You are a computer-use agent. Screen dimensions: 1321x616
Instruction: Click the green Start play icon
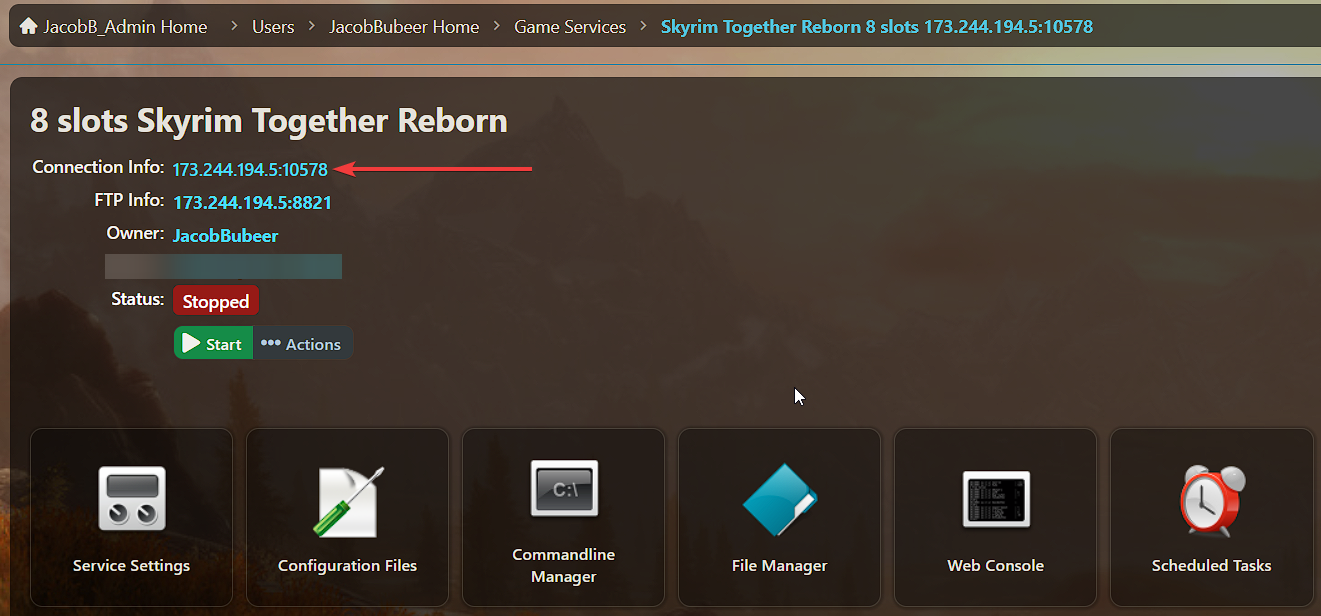(192, 344)
